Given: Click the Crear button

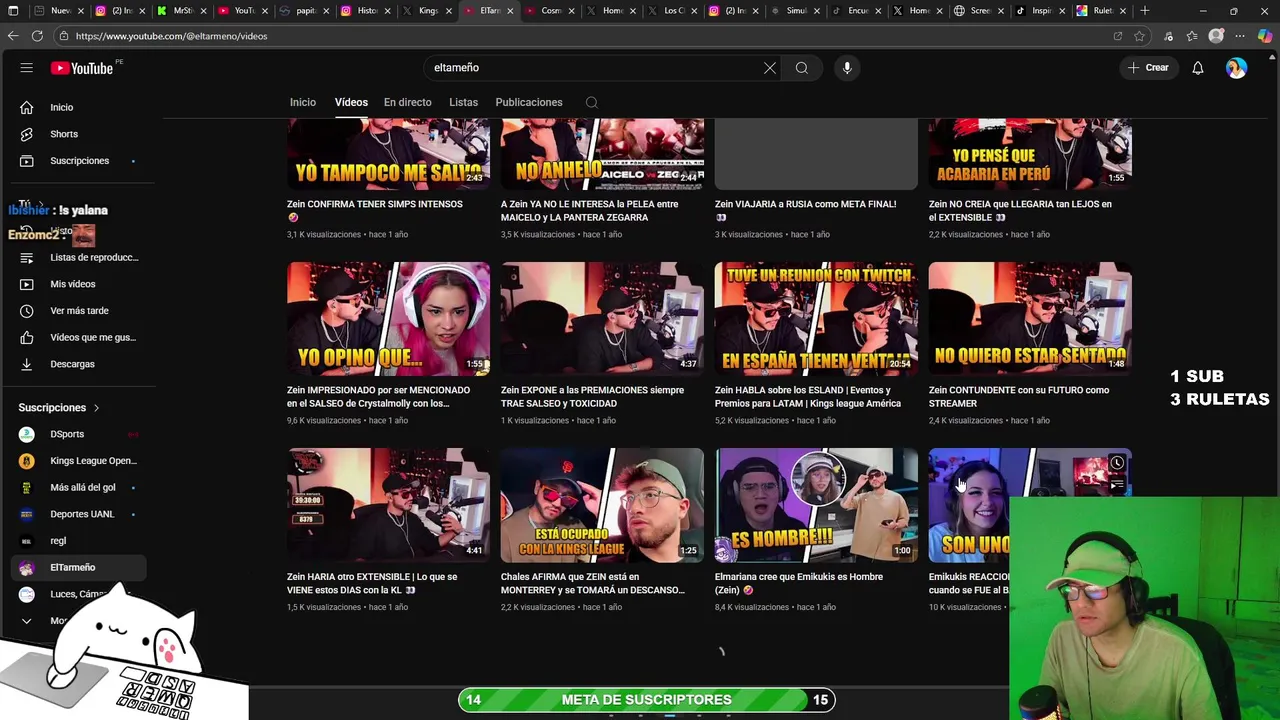Looking at the screenshot, I should click(1148, 68).
